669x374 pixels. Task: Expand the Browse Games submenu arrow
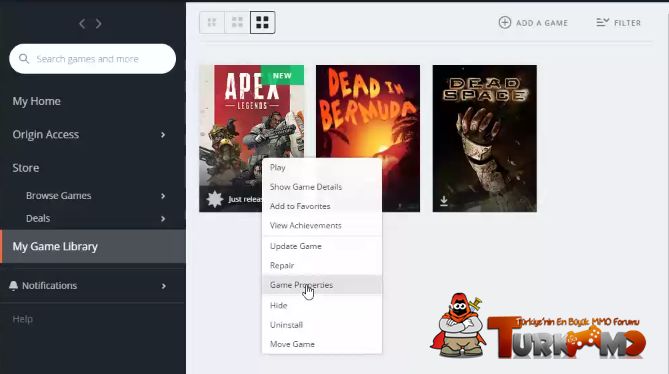[x=163, y=196]
